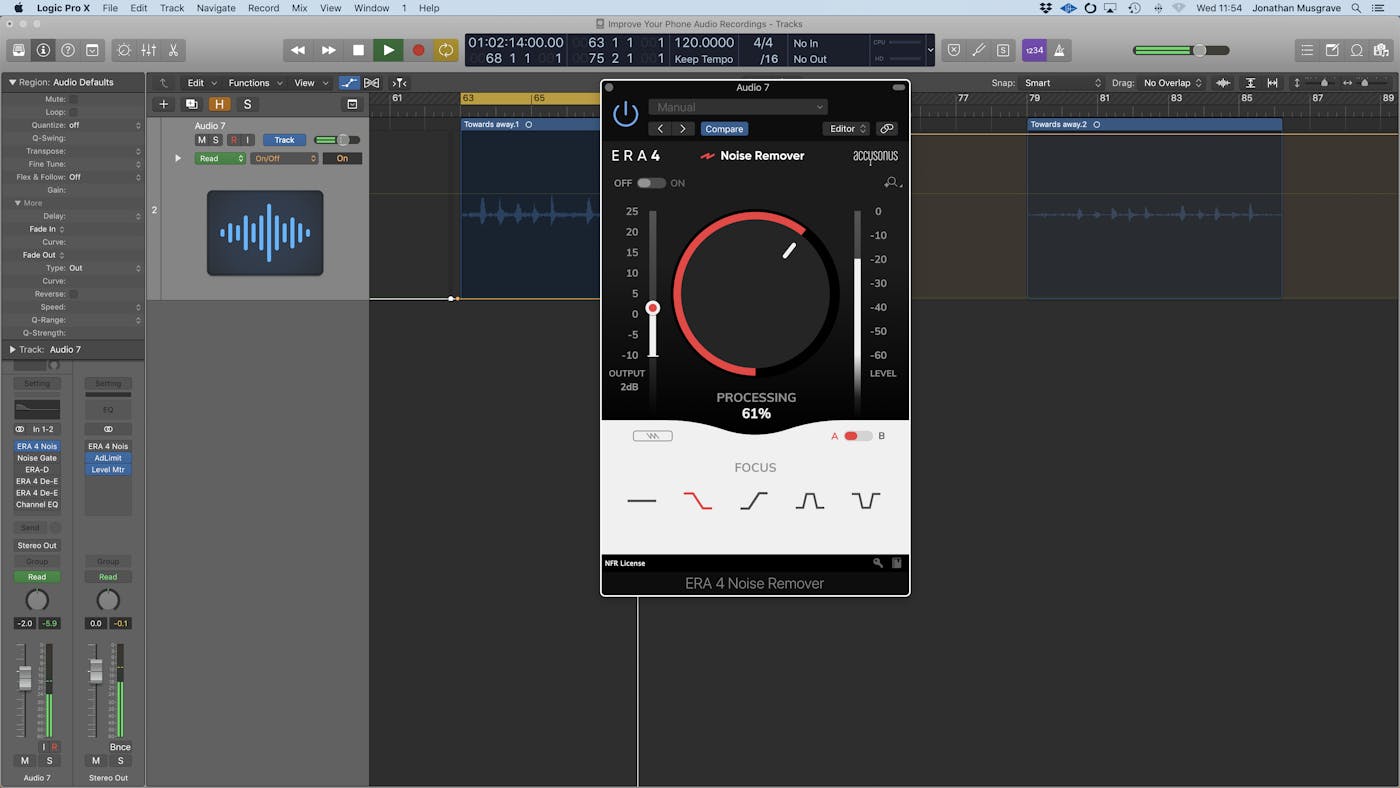
Task: Go to previous plugin preset arrow
Action: [x=660, y=129]
